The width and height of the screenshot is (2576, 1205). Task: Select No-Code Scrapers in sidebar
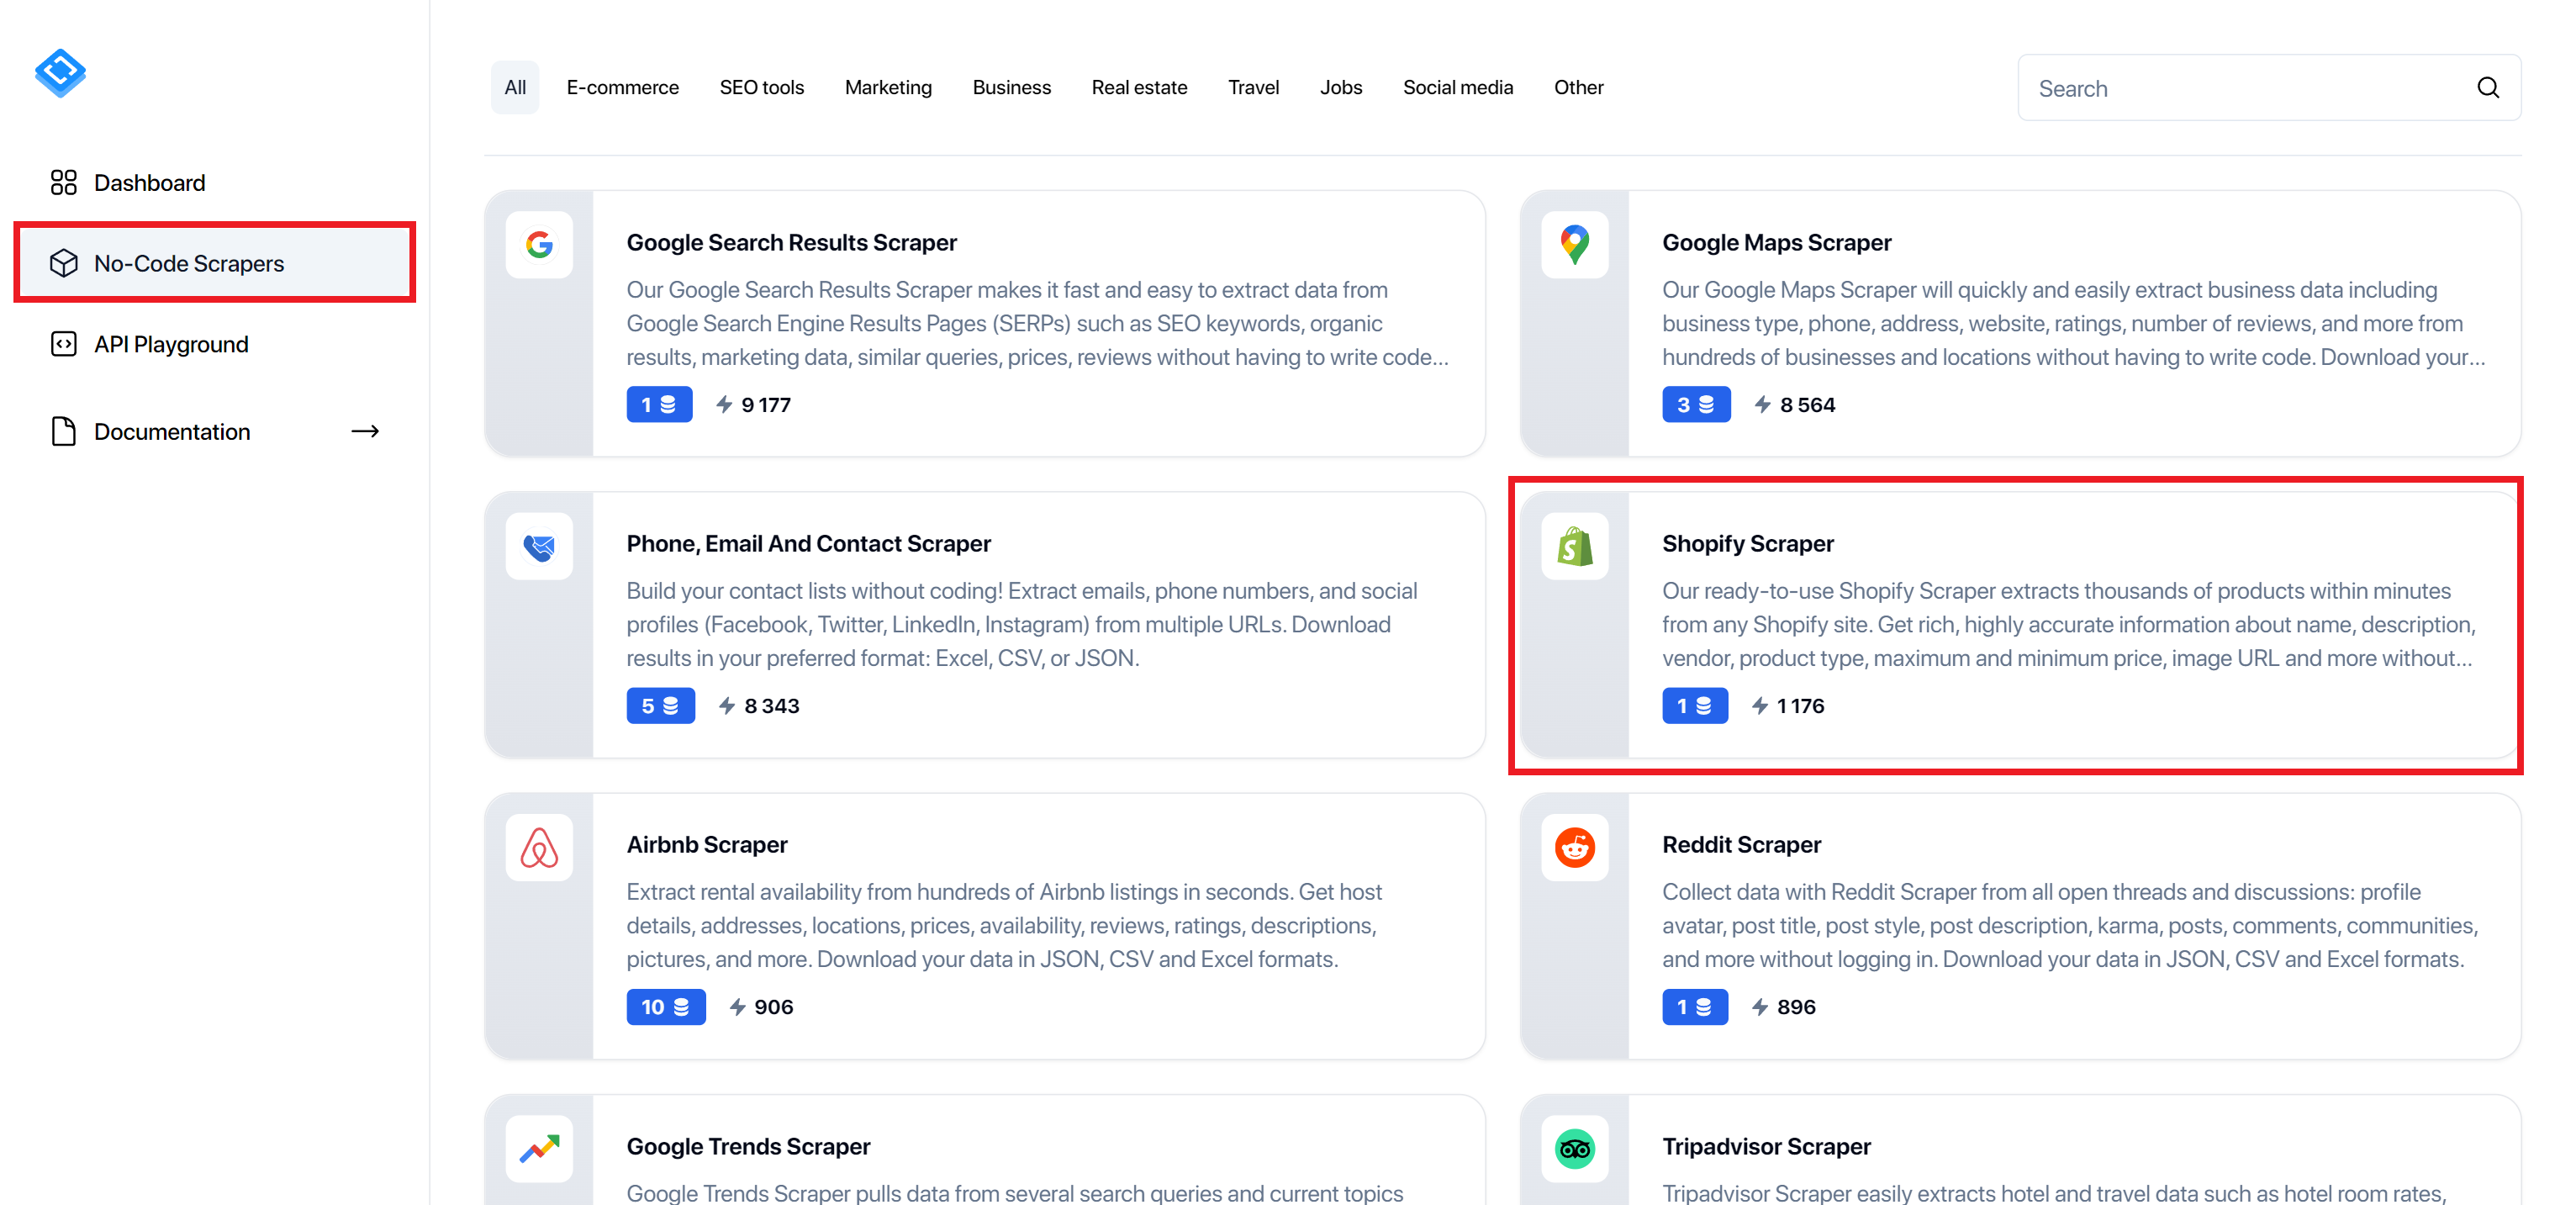(x=214, y=263)
